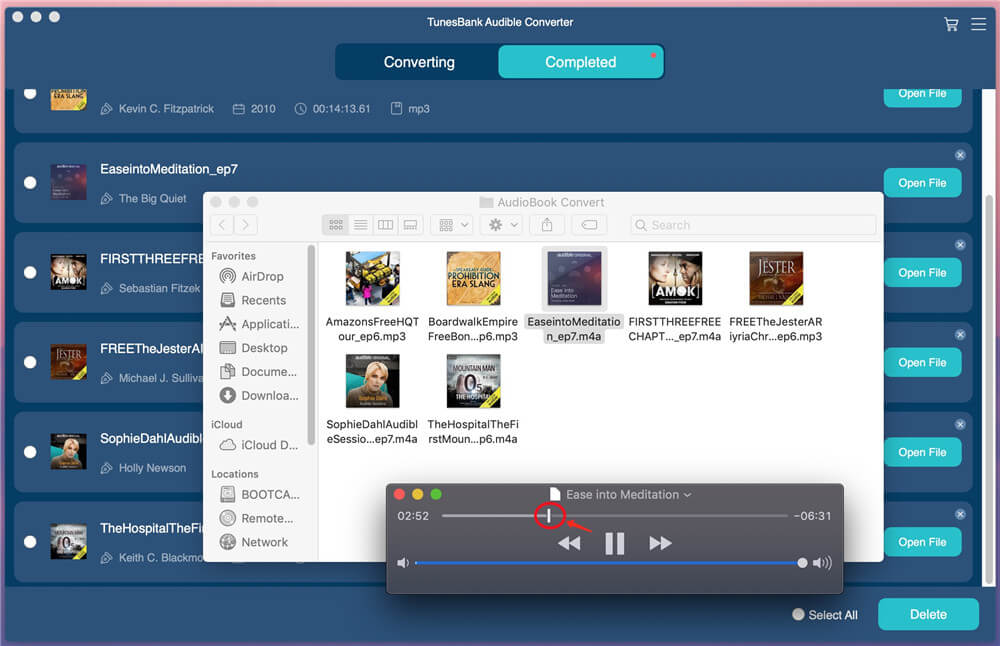Switch Finder to column view

[x=385, y=224]
